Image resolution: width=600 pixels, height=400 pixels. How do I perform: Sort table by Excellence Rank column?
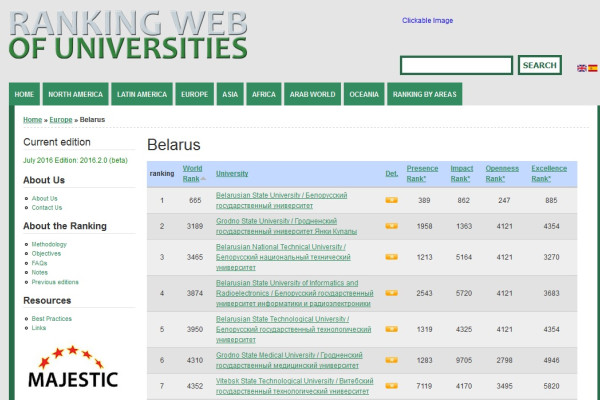549,174
